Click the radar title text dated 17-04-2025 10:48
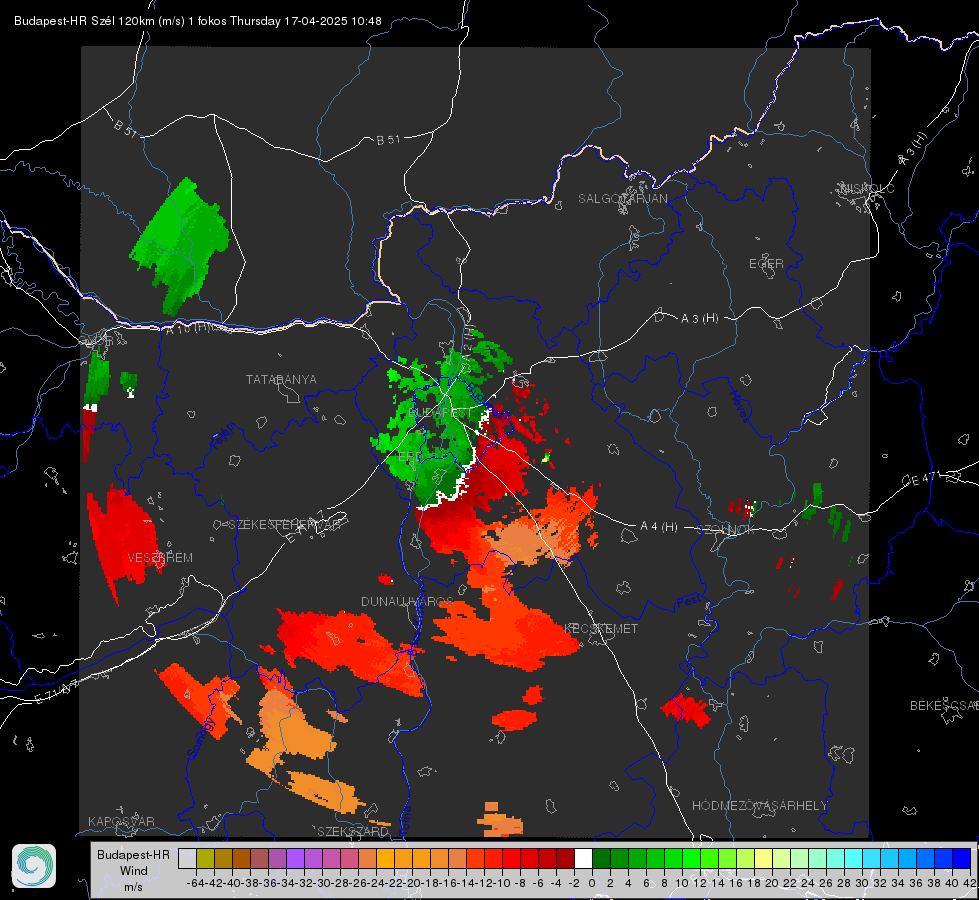The height and width of the screenshot is (900, 979). click(x=197, y=21)
